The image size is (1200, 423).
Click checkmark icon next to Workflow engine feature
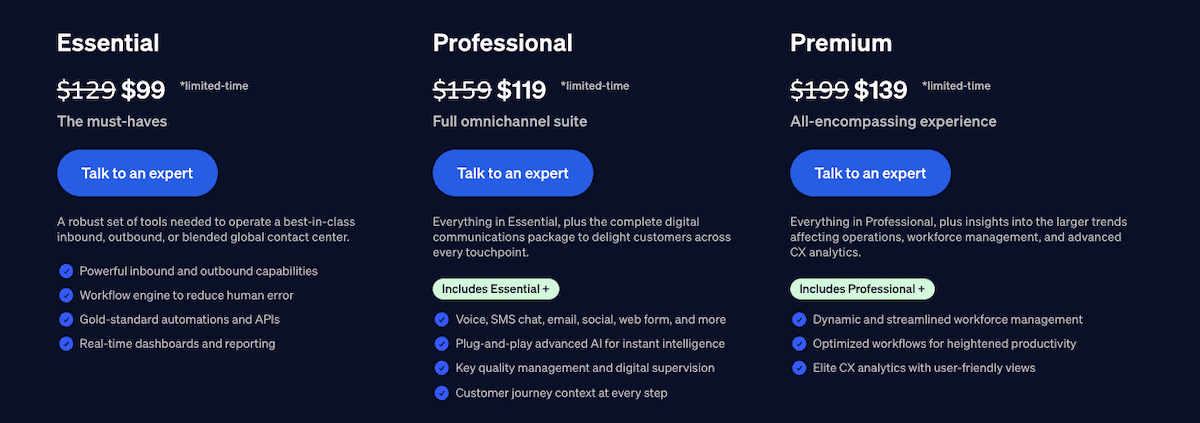[x=66, y=295]
